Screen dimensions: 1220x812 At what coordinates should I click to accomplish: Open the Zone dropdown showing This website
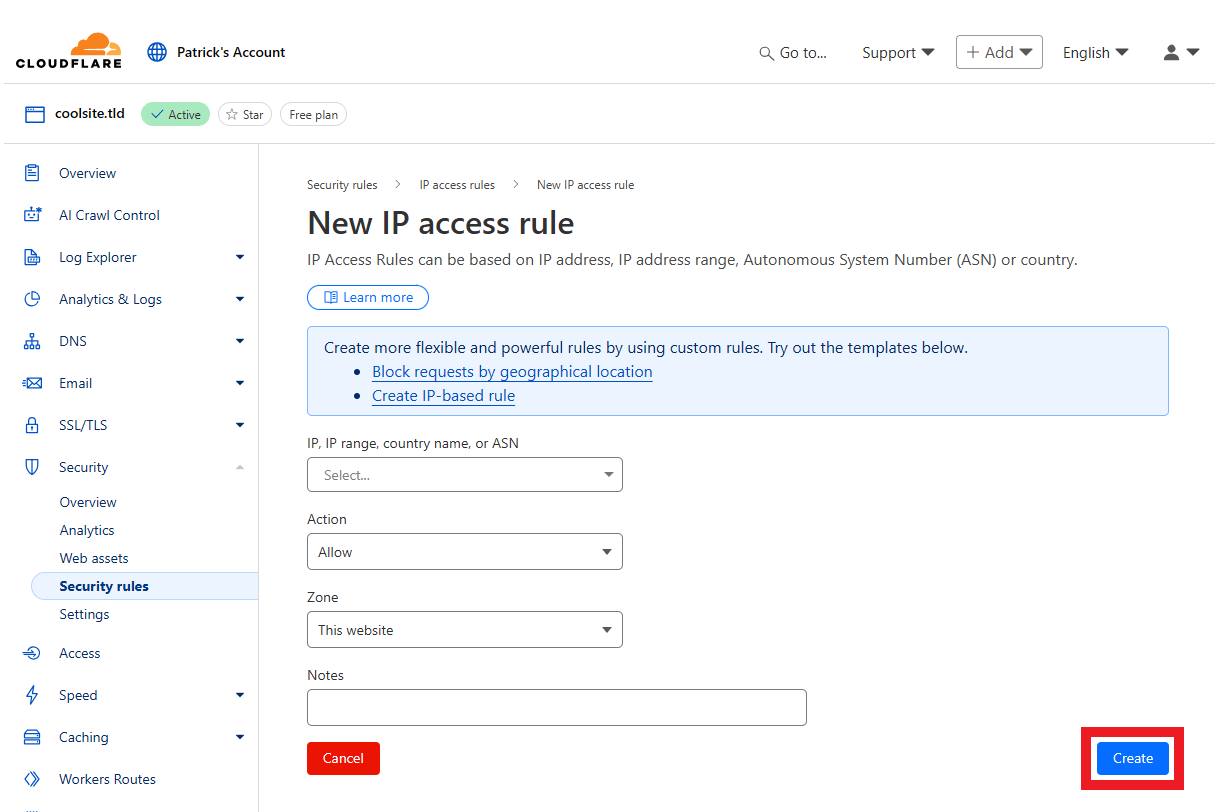pos(464,630)
